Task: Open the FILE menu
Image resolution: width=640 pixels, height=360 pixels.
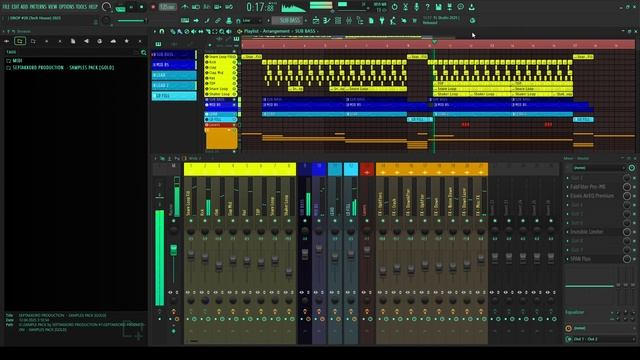Action: 6,7
